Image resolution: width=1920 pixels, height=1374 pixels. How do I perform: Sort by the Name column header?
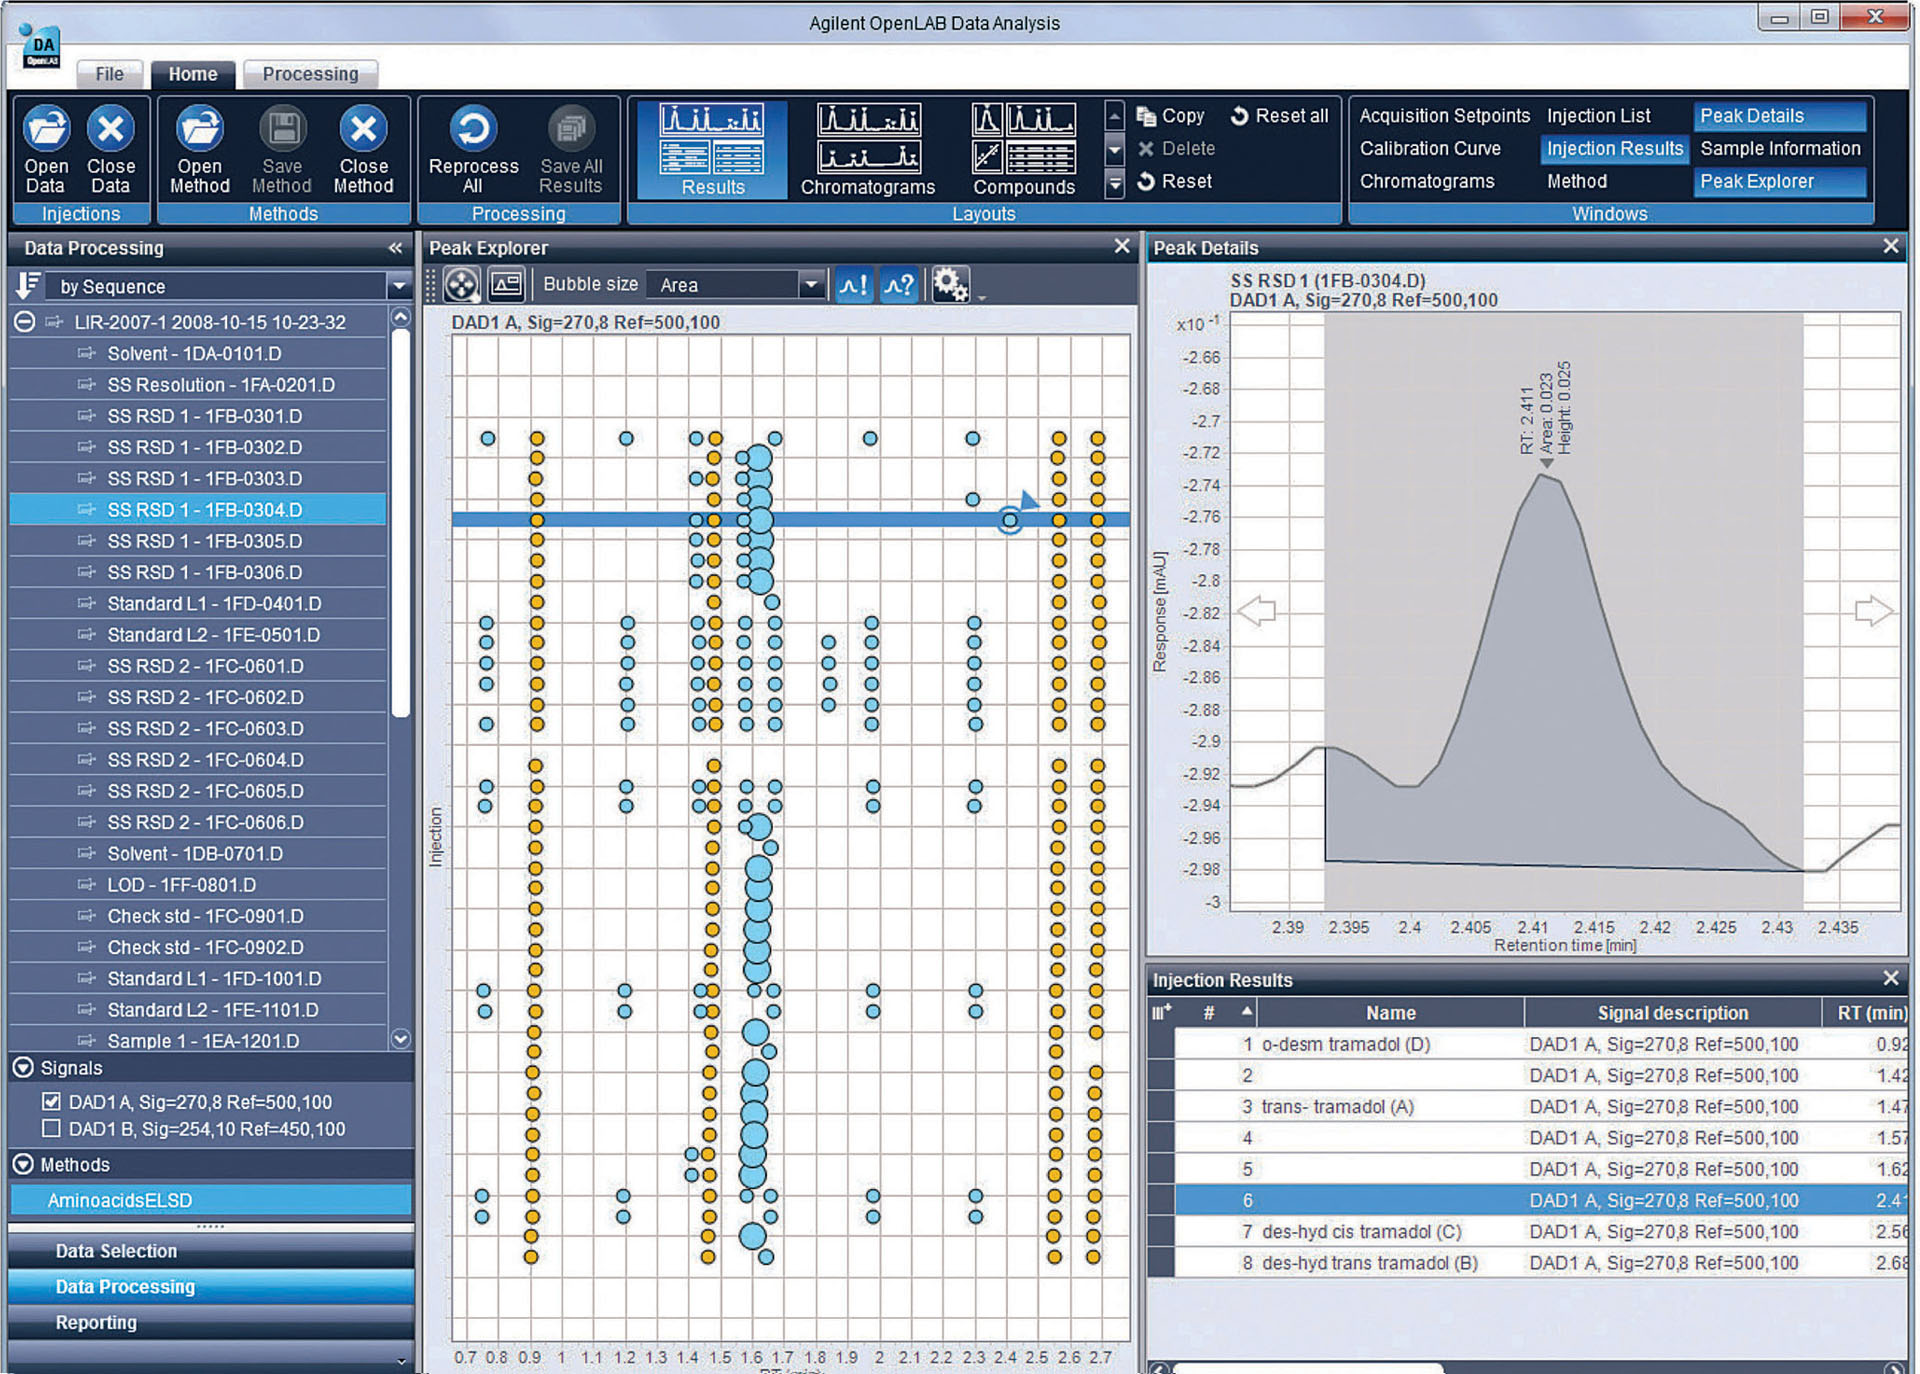coord(1390,1013)
